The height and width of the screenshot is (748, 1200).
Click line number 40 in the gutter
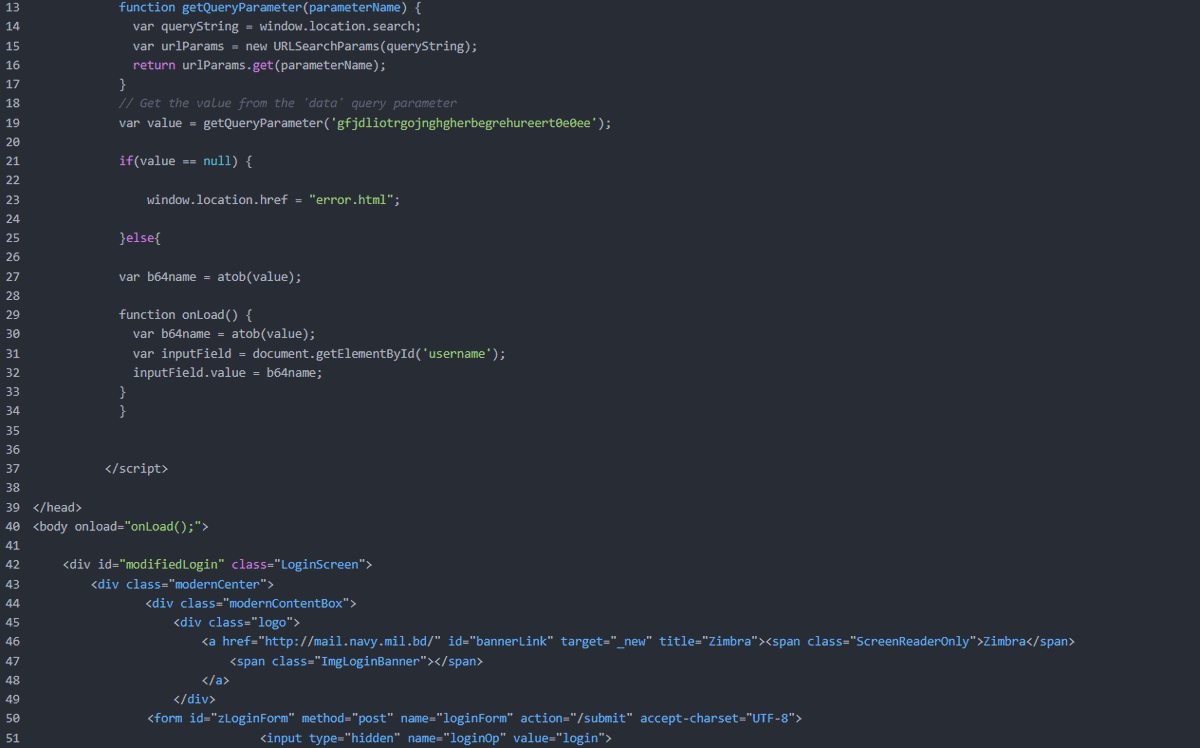[x=12, y=527]
